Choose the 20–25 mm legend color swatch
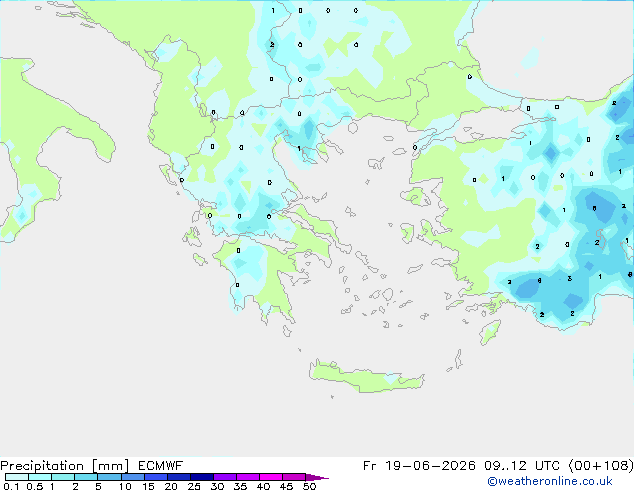The image size is (634, 490). 179,477
